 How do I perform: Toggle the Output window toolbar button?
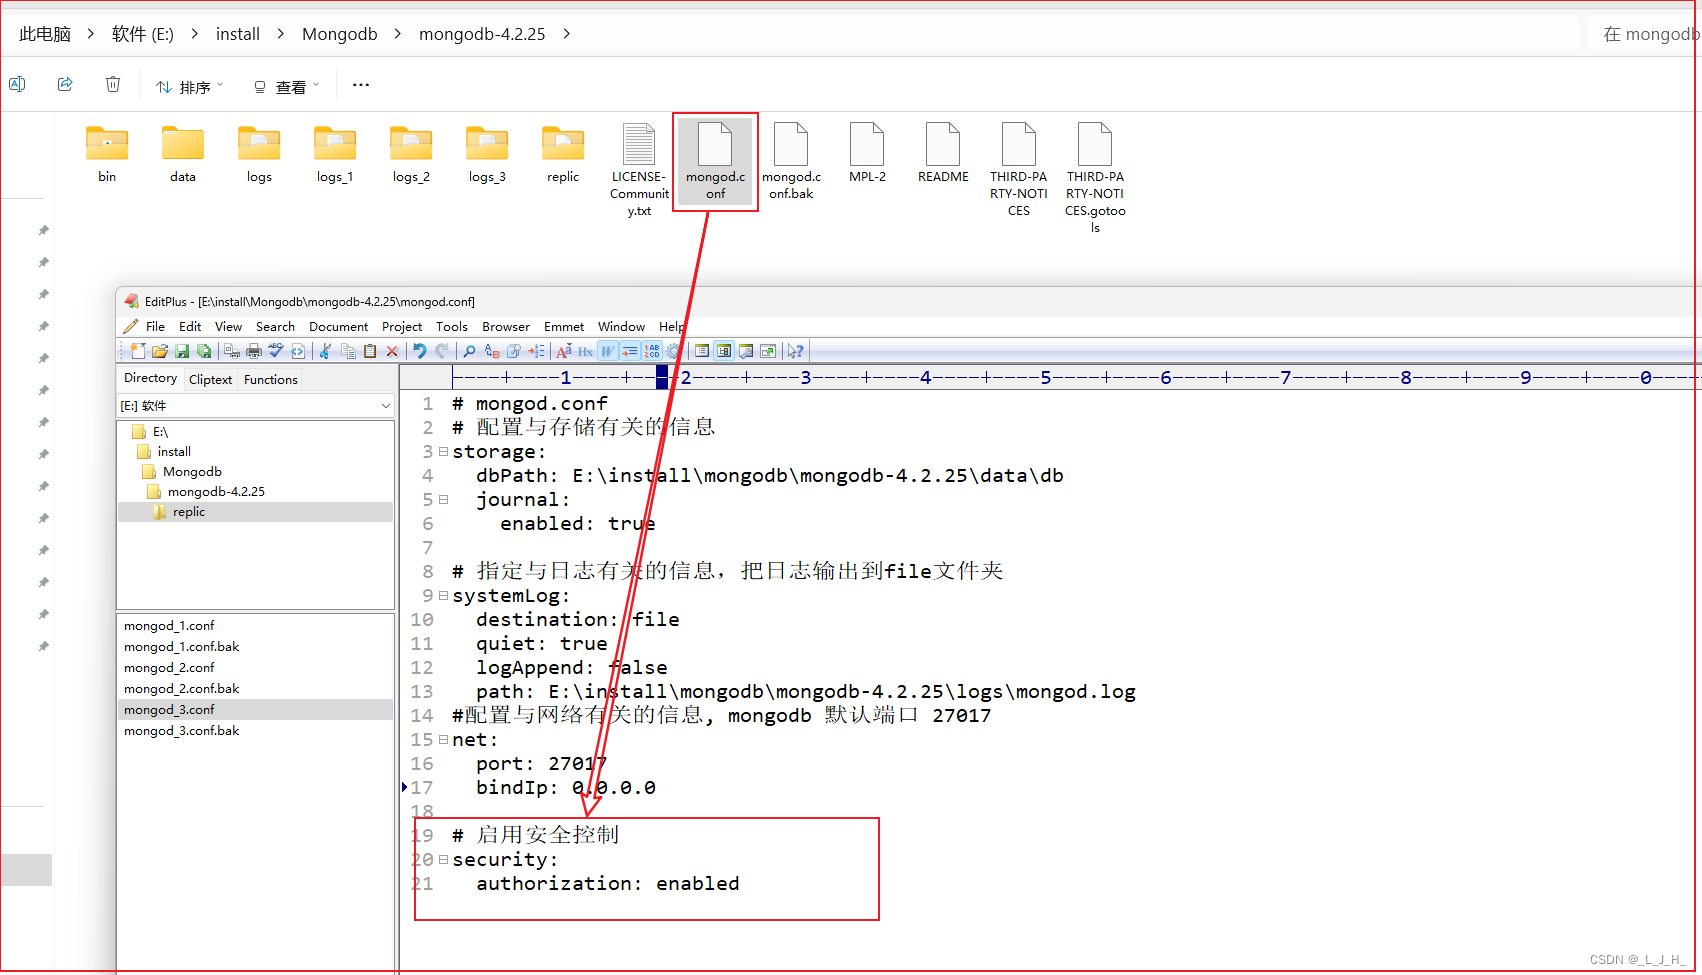click(x=746, y=351)
